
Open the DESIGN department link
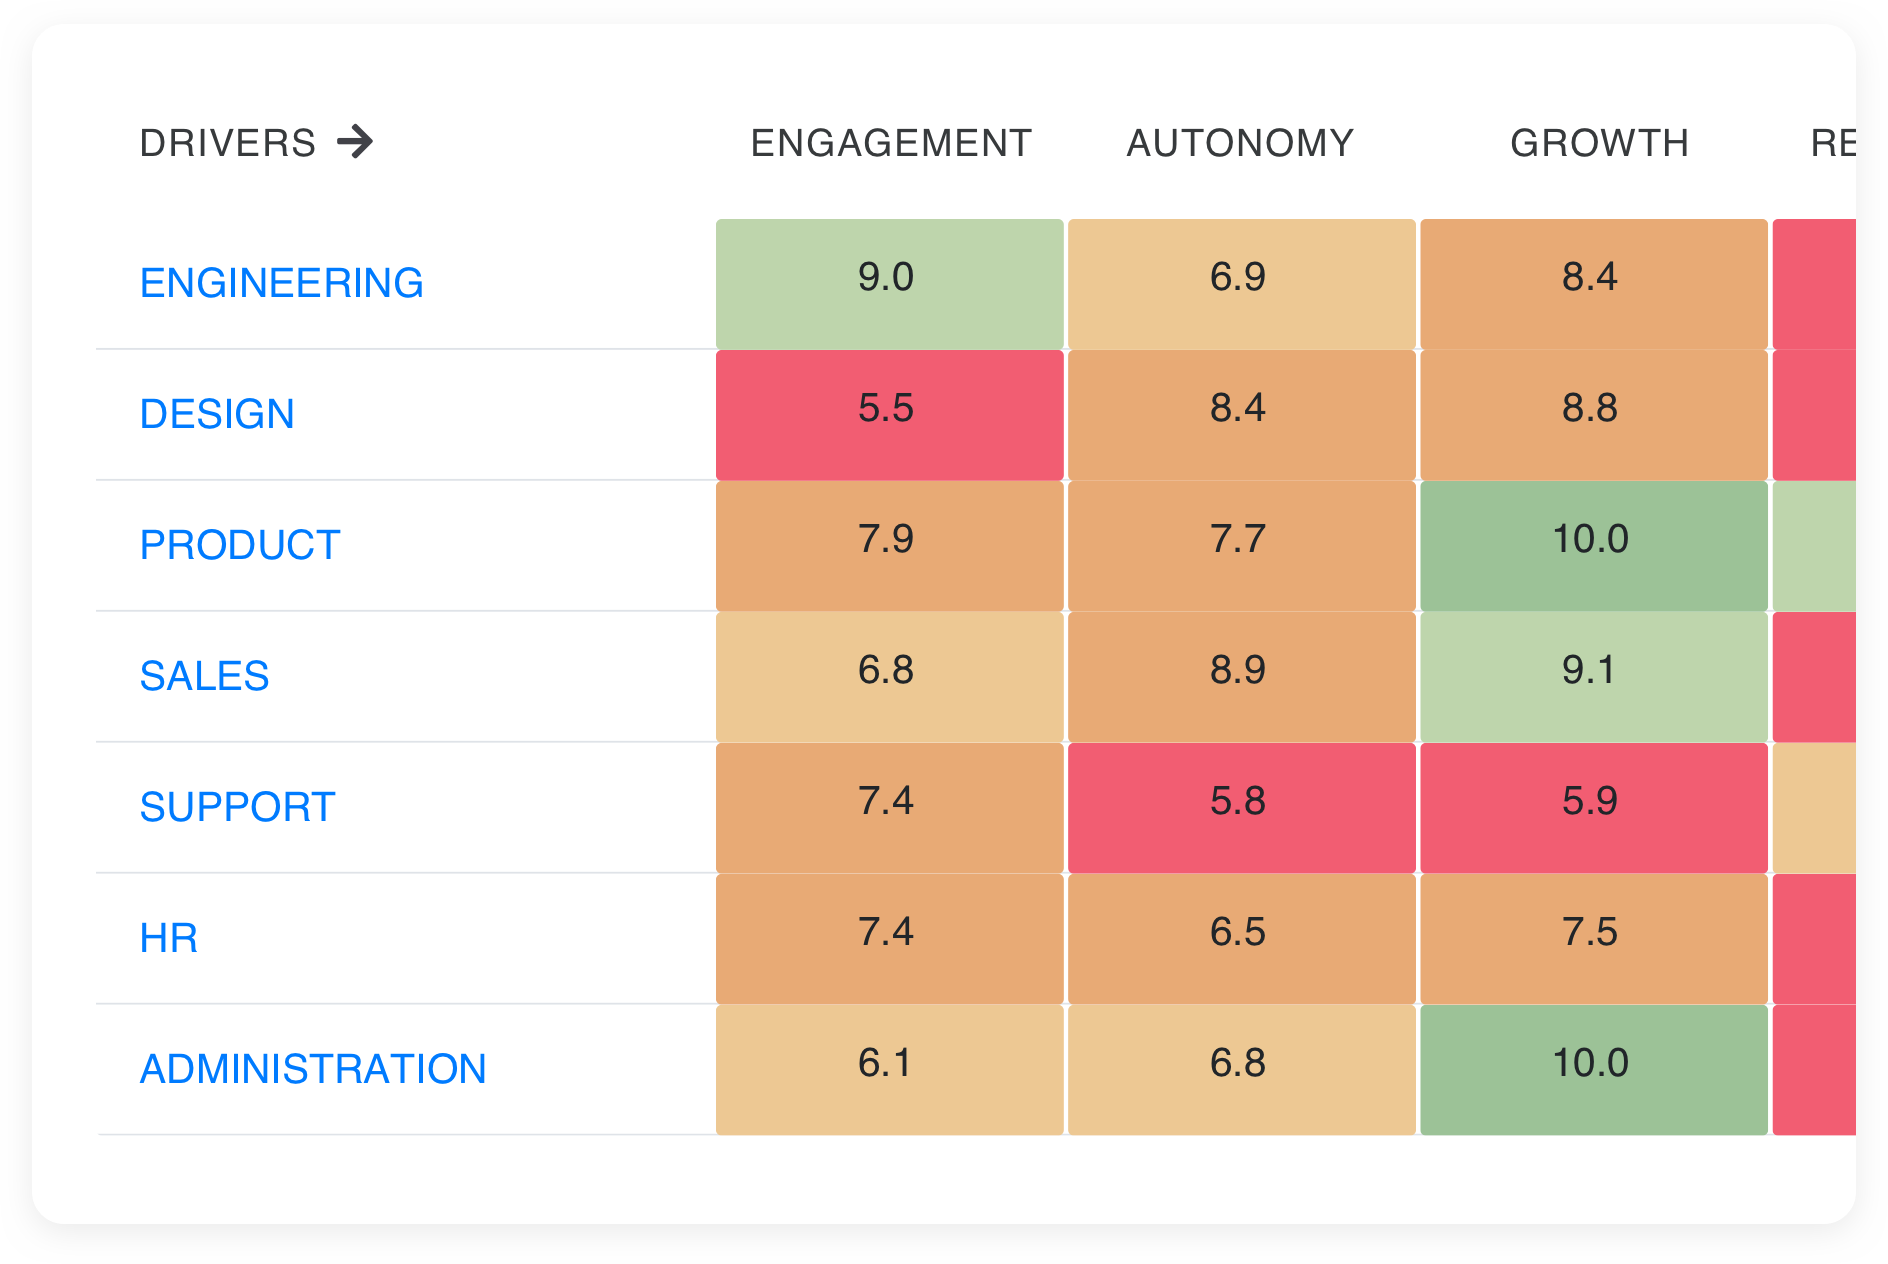[218, 414]
